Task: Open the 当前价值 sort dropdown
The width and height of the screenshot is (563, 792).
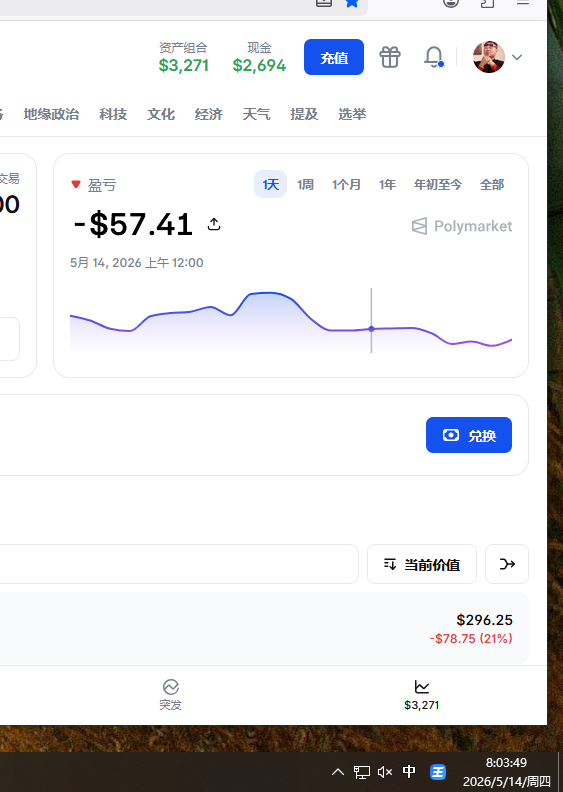Action: (422, 564)
